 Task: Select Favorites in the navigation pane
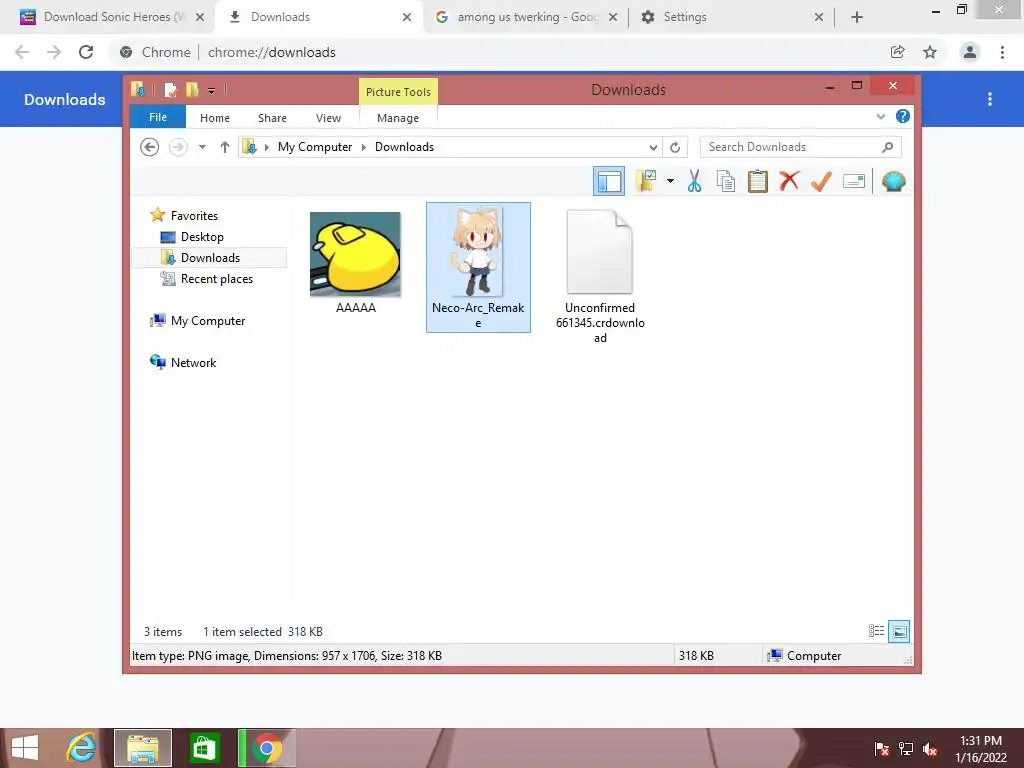(x=194, y=216)
